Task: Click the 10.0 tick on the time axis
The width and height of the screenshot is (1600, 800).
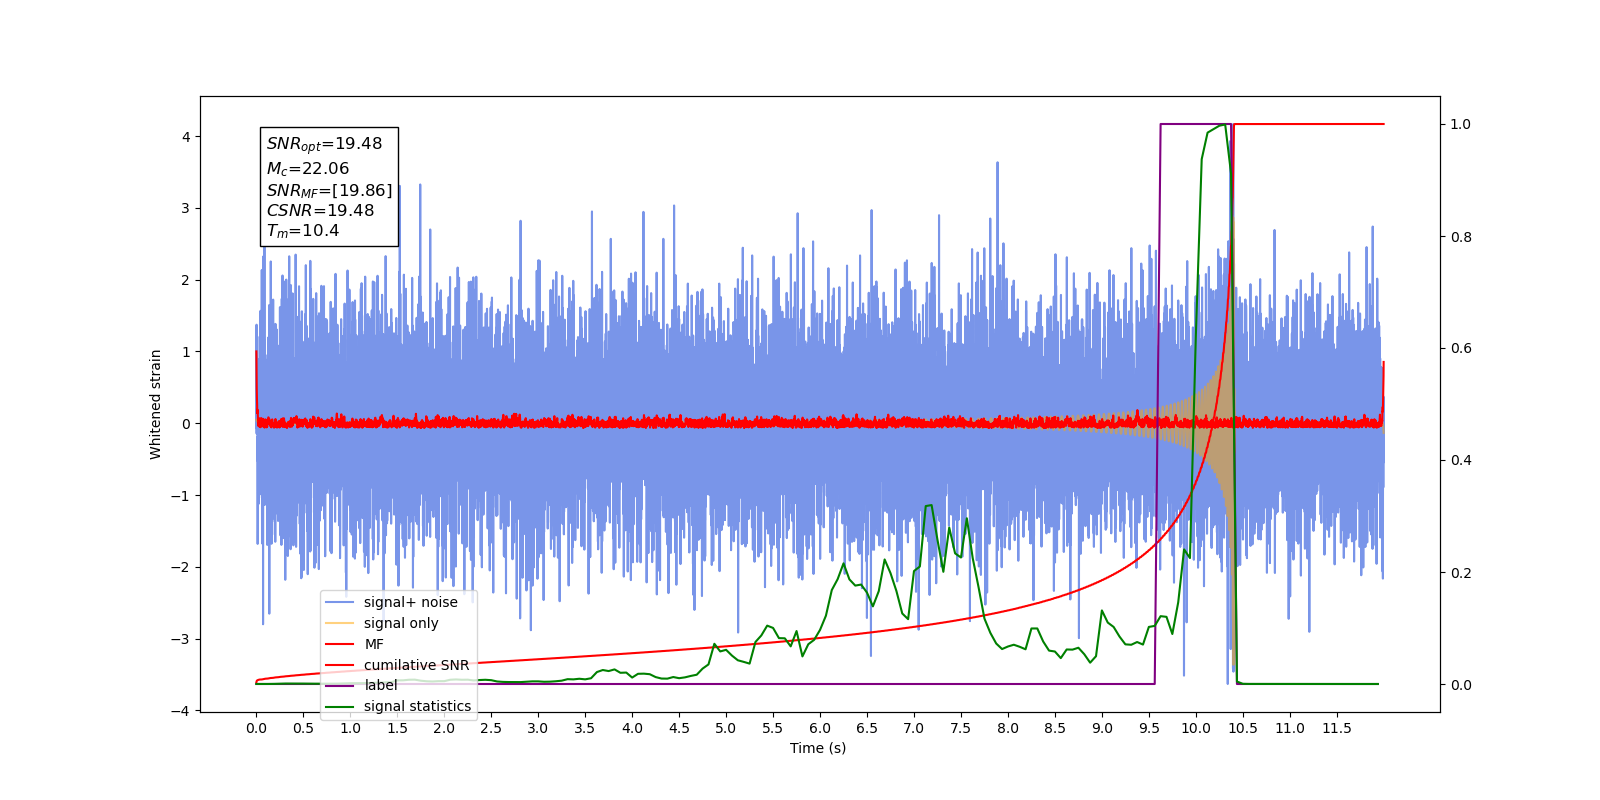Action: 1196,728
